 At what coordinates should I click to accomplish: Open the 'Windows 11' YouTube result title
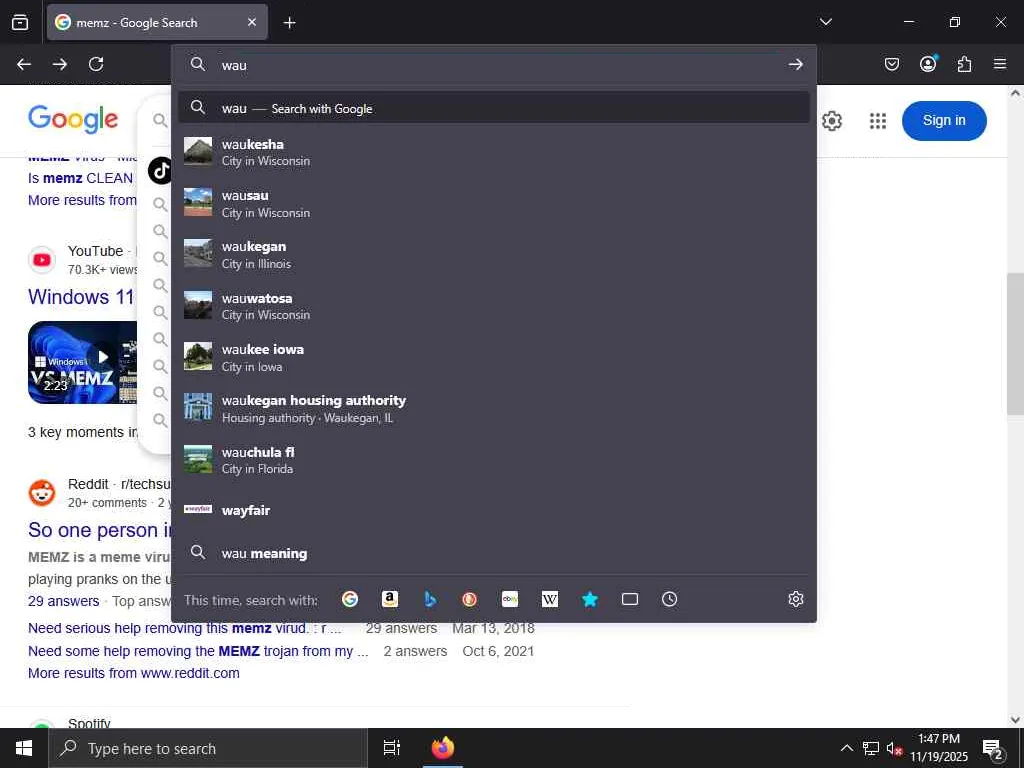(82, 296)
